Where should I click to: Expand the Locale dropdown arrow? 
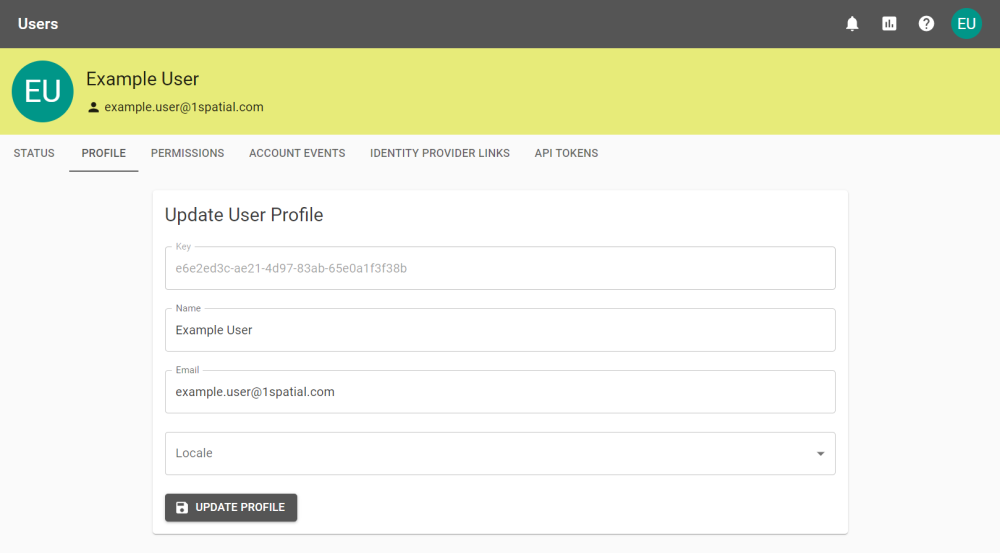(x=820, y=454)
